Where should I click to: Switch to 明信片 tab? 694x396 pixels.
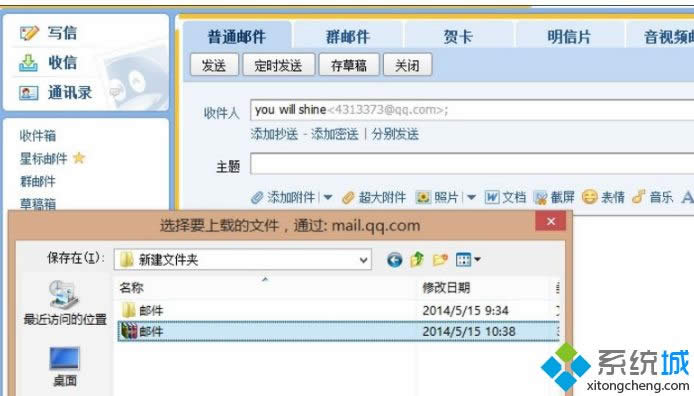click(x=569, y=36)
